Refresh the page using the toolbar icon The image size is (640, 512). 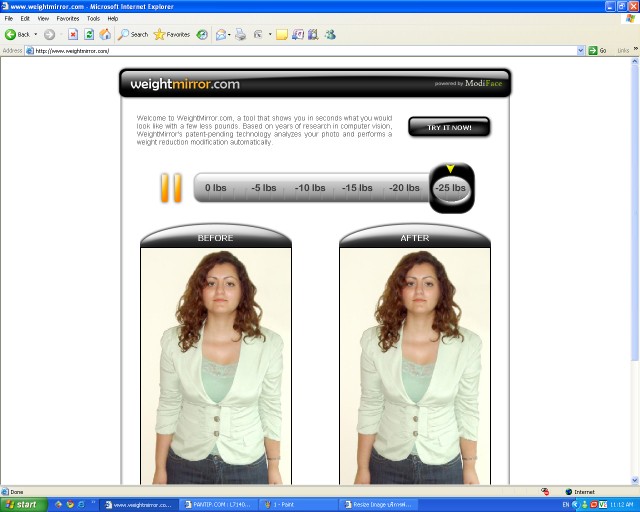89,35
